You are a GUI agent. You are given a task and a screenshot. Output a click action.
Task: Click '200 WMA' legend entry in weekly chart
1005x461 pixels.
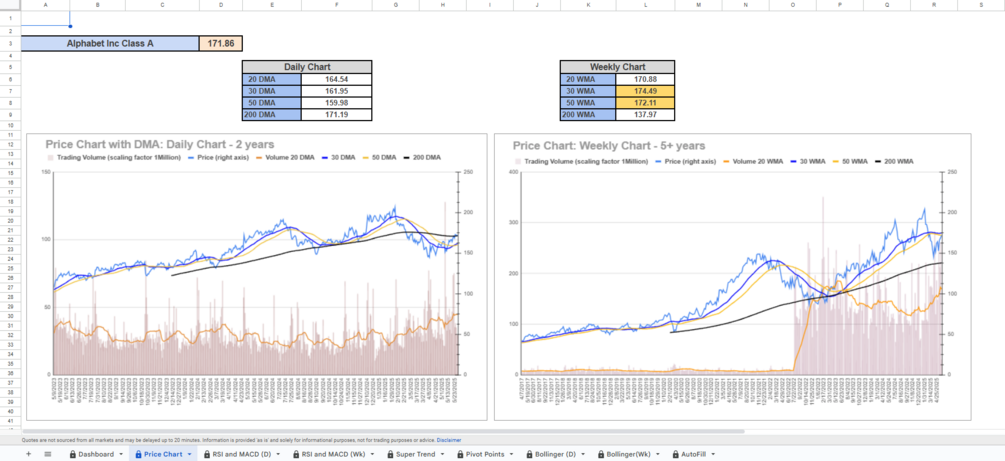(894, 162)
